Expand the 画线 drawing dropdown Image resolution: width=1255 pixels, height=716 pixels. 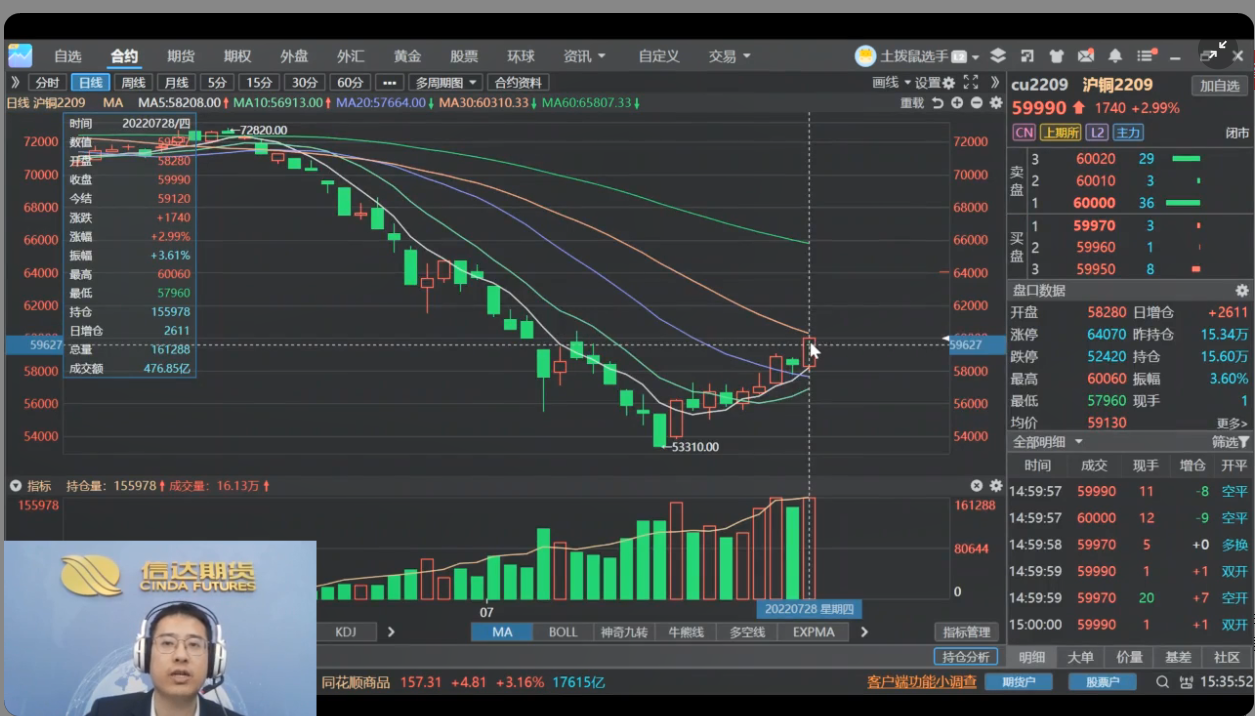(891, 82)
